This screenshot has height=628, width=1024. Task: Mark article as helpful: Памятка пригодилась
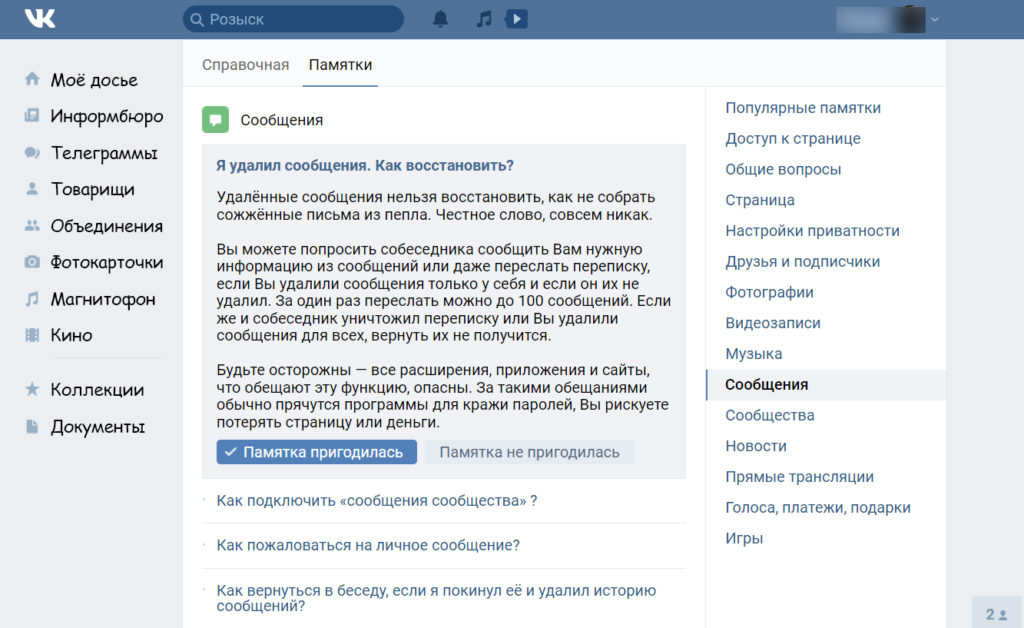tap(316, 452)
